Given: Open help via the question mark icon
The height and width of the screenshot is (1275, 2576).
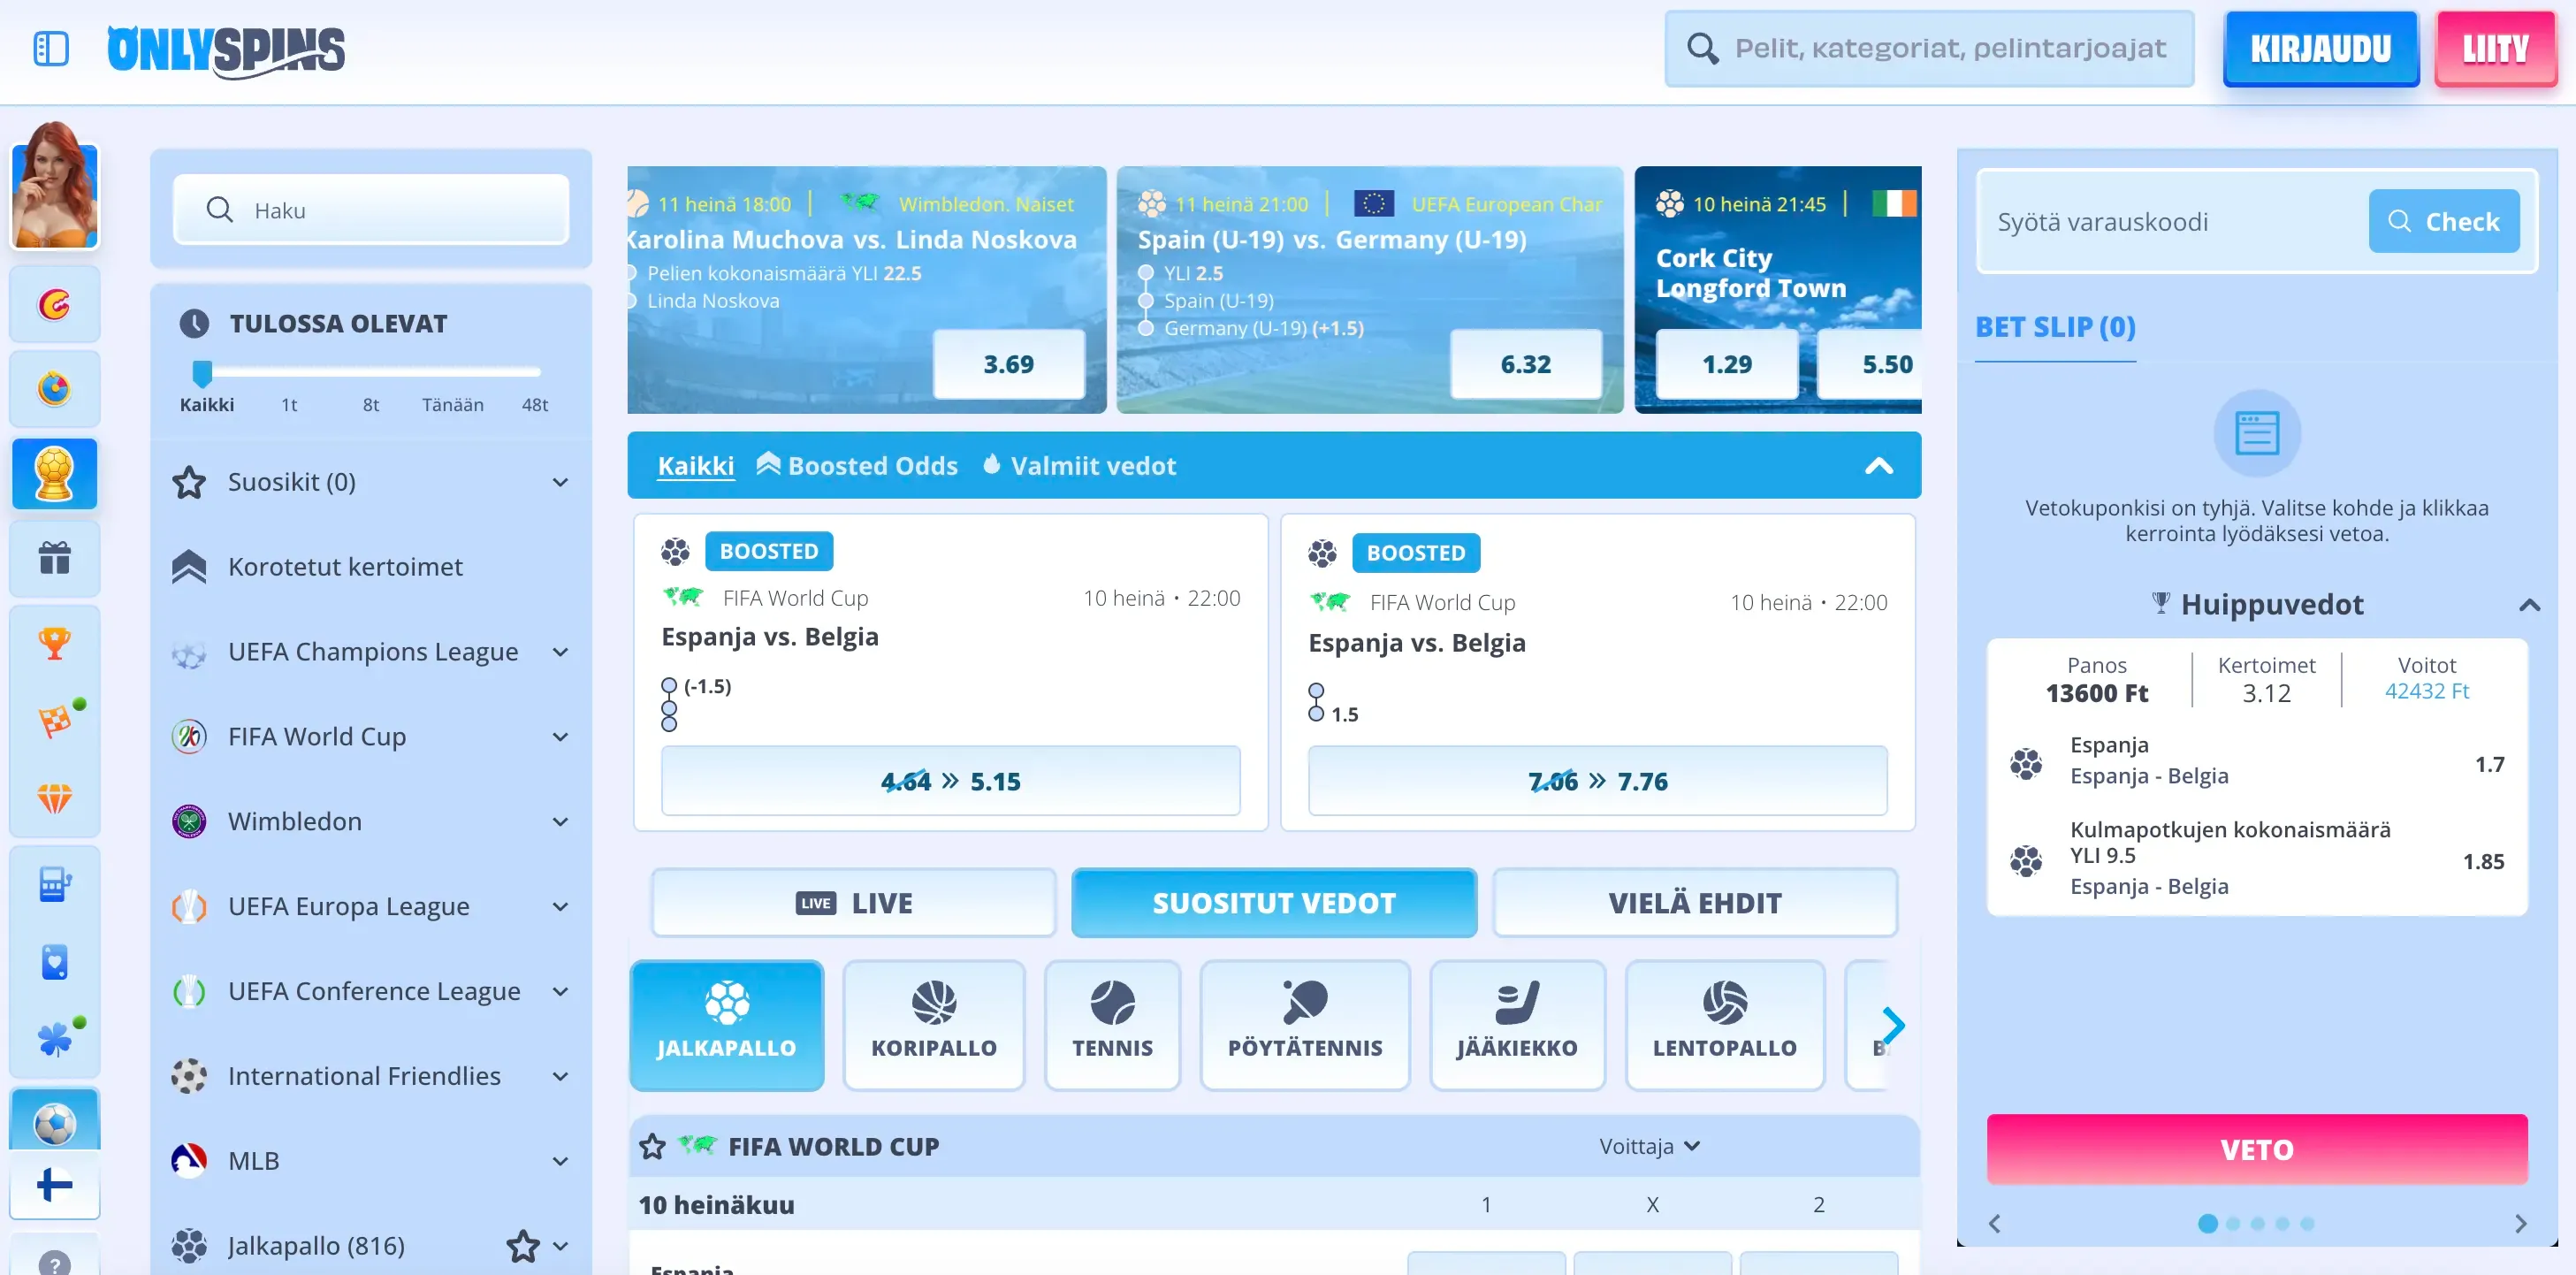Looking at the screenshot, I should pyautogui.click(x=55, y=1263).
